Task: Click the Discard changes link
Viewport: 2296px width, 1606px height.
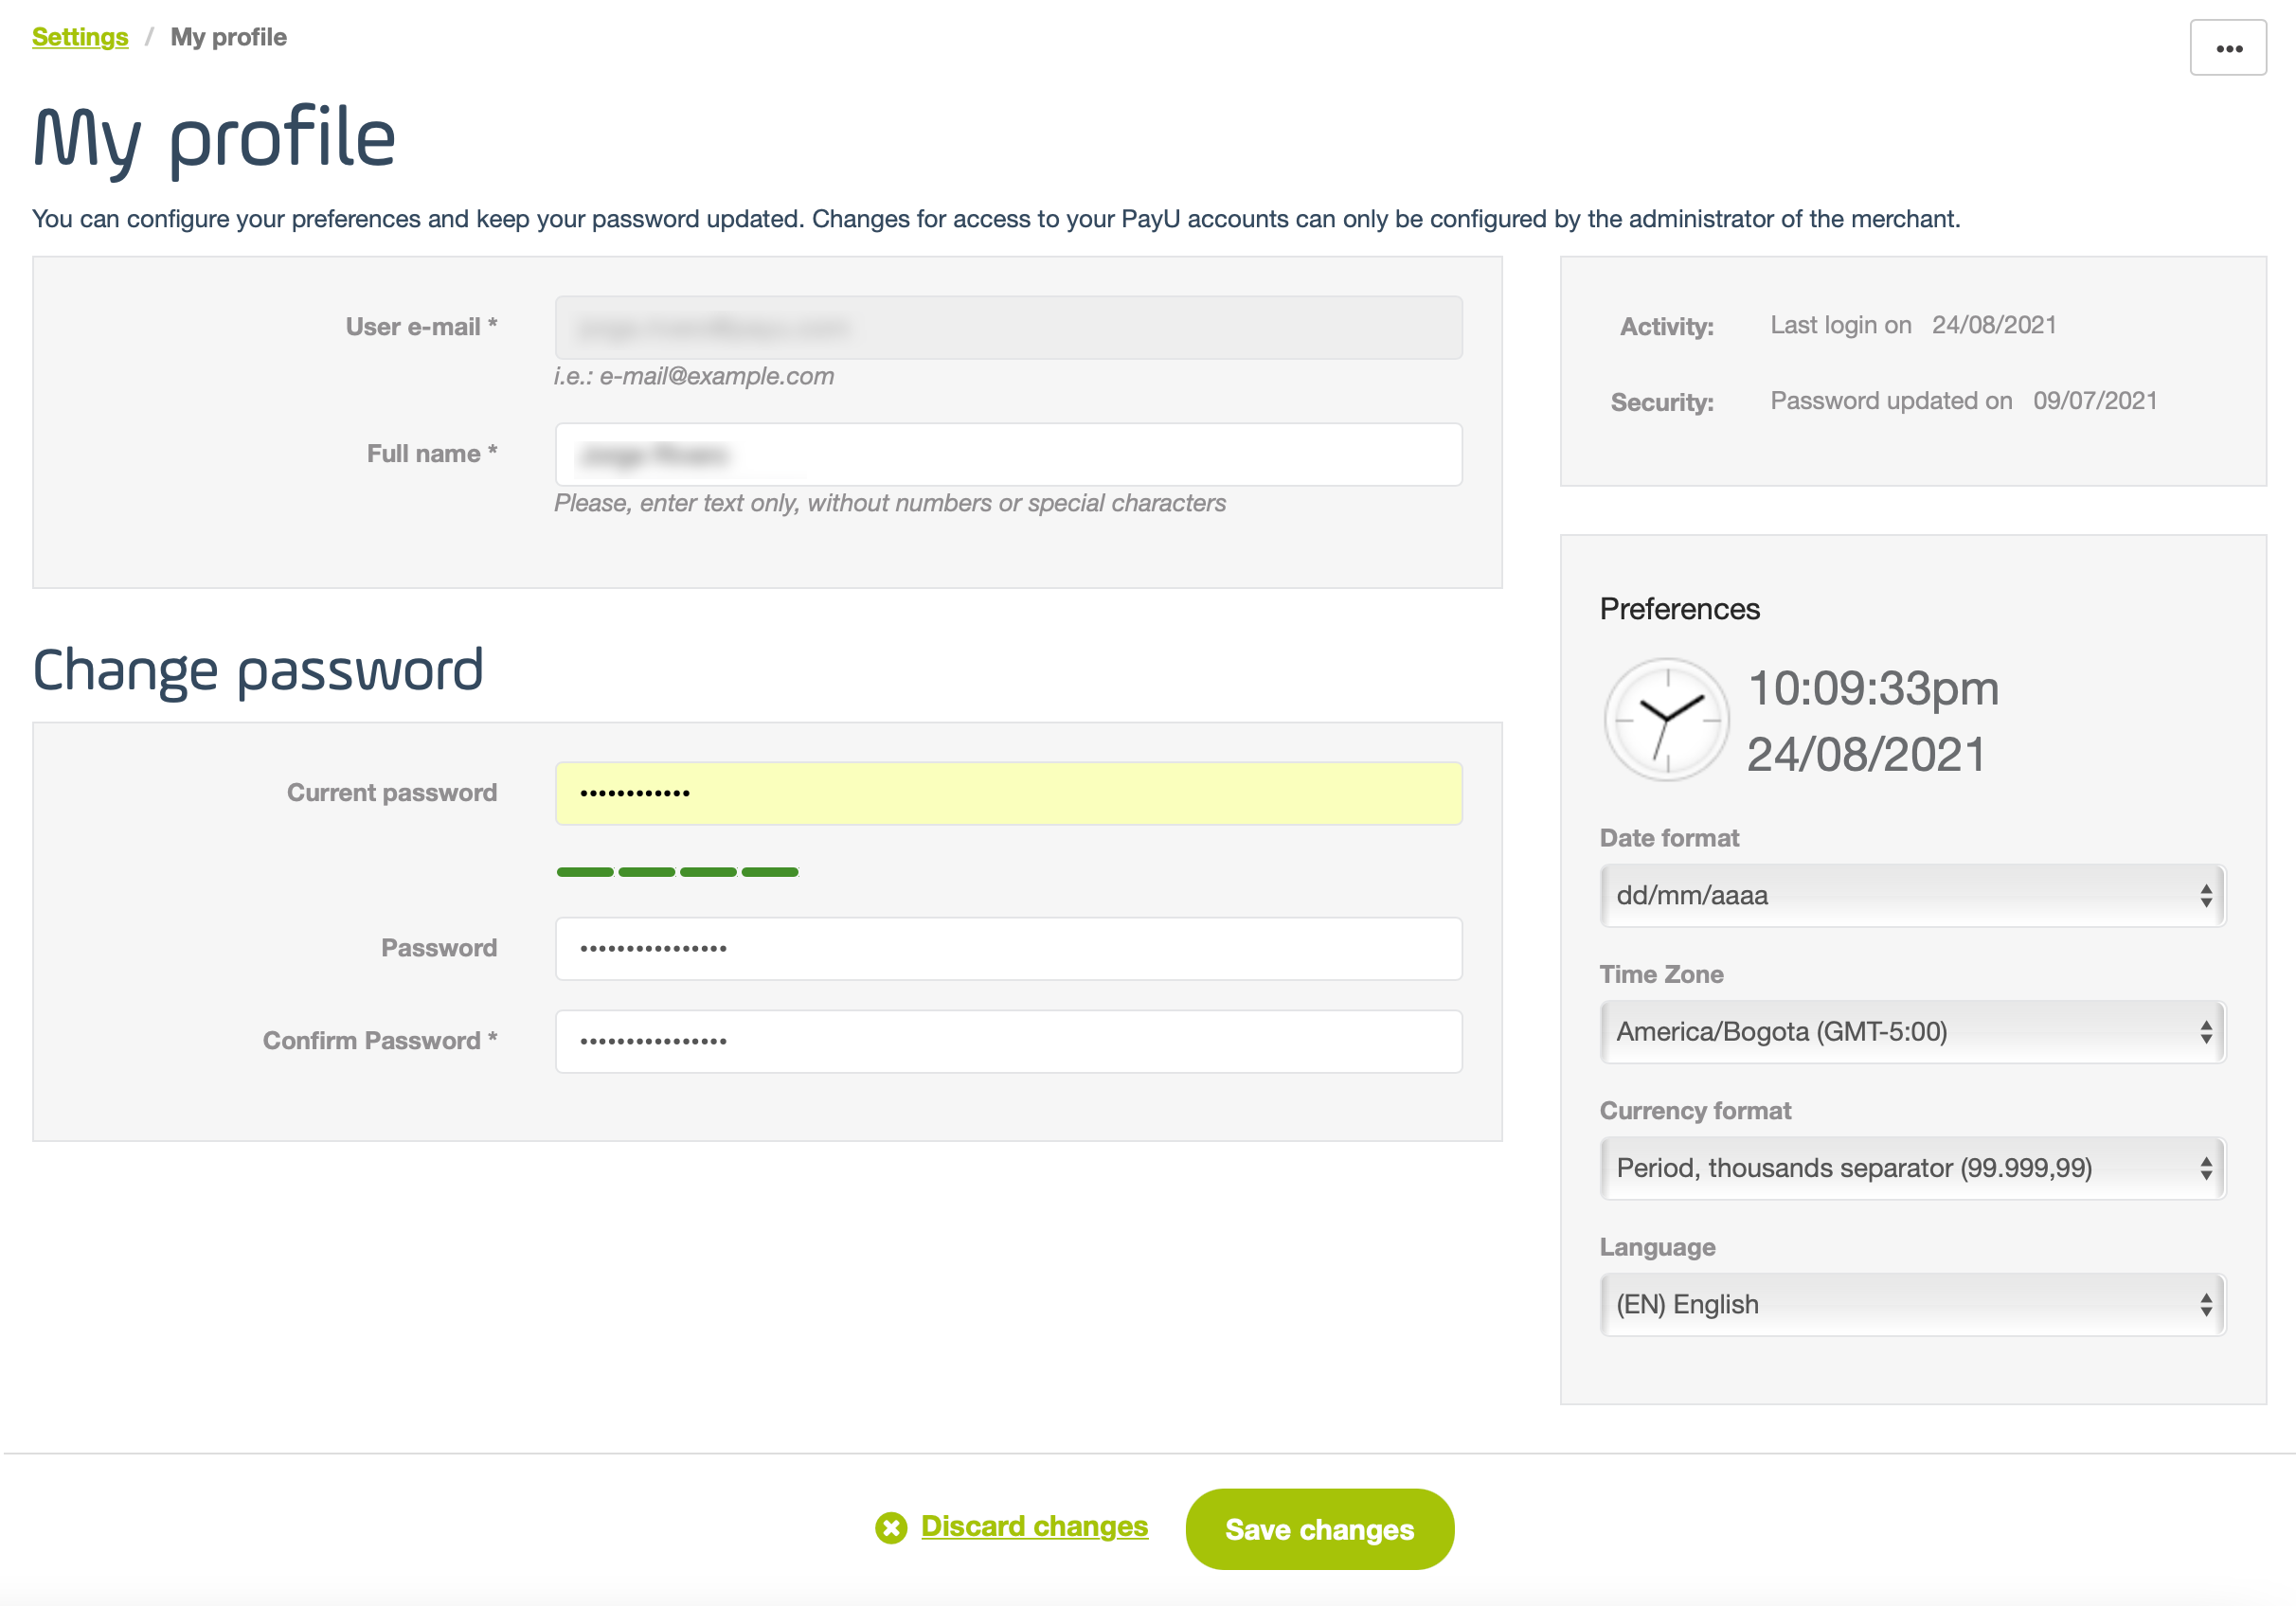Action: click(x=1034, y=1526)
